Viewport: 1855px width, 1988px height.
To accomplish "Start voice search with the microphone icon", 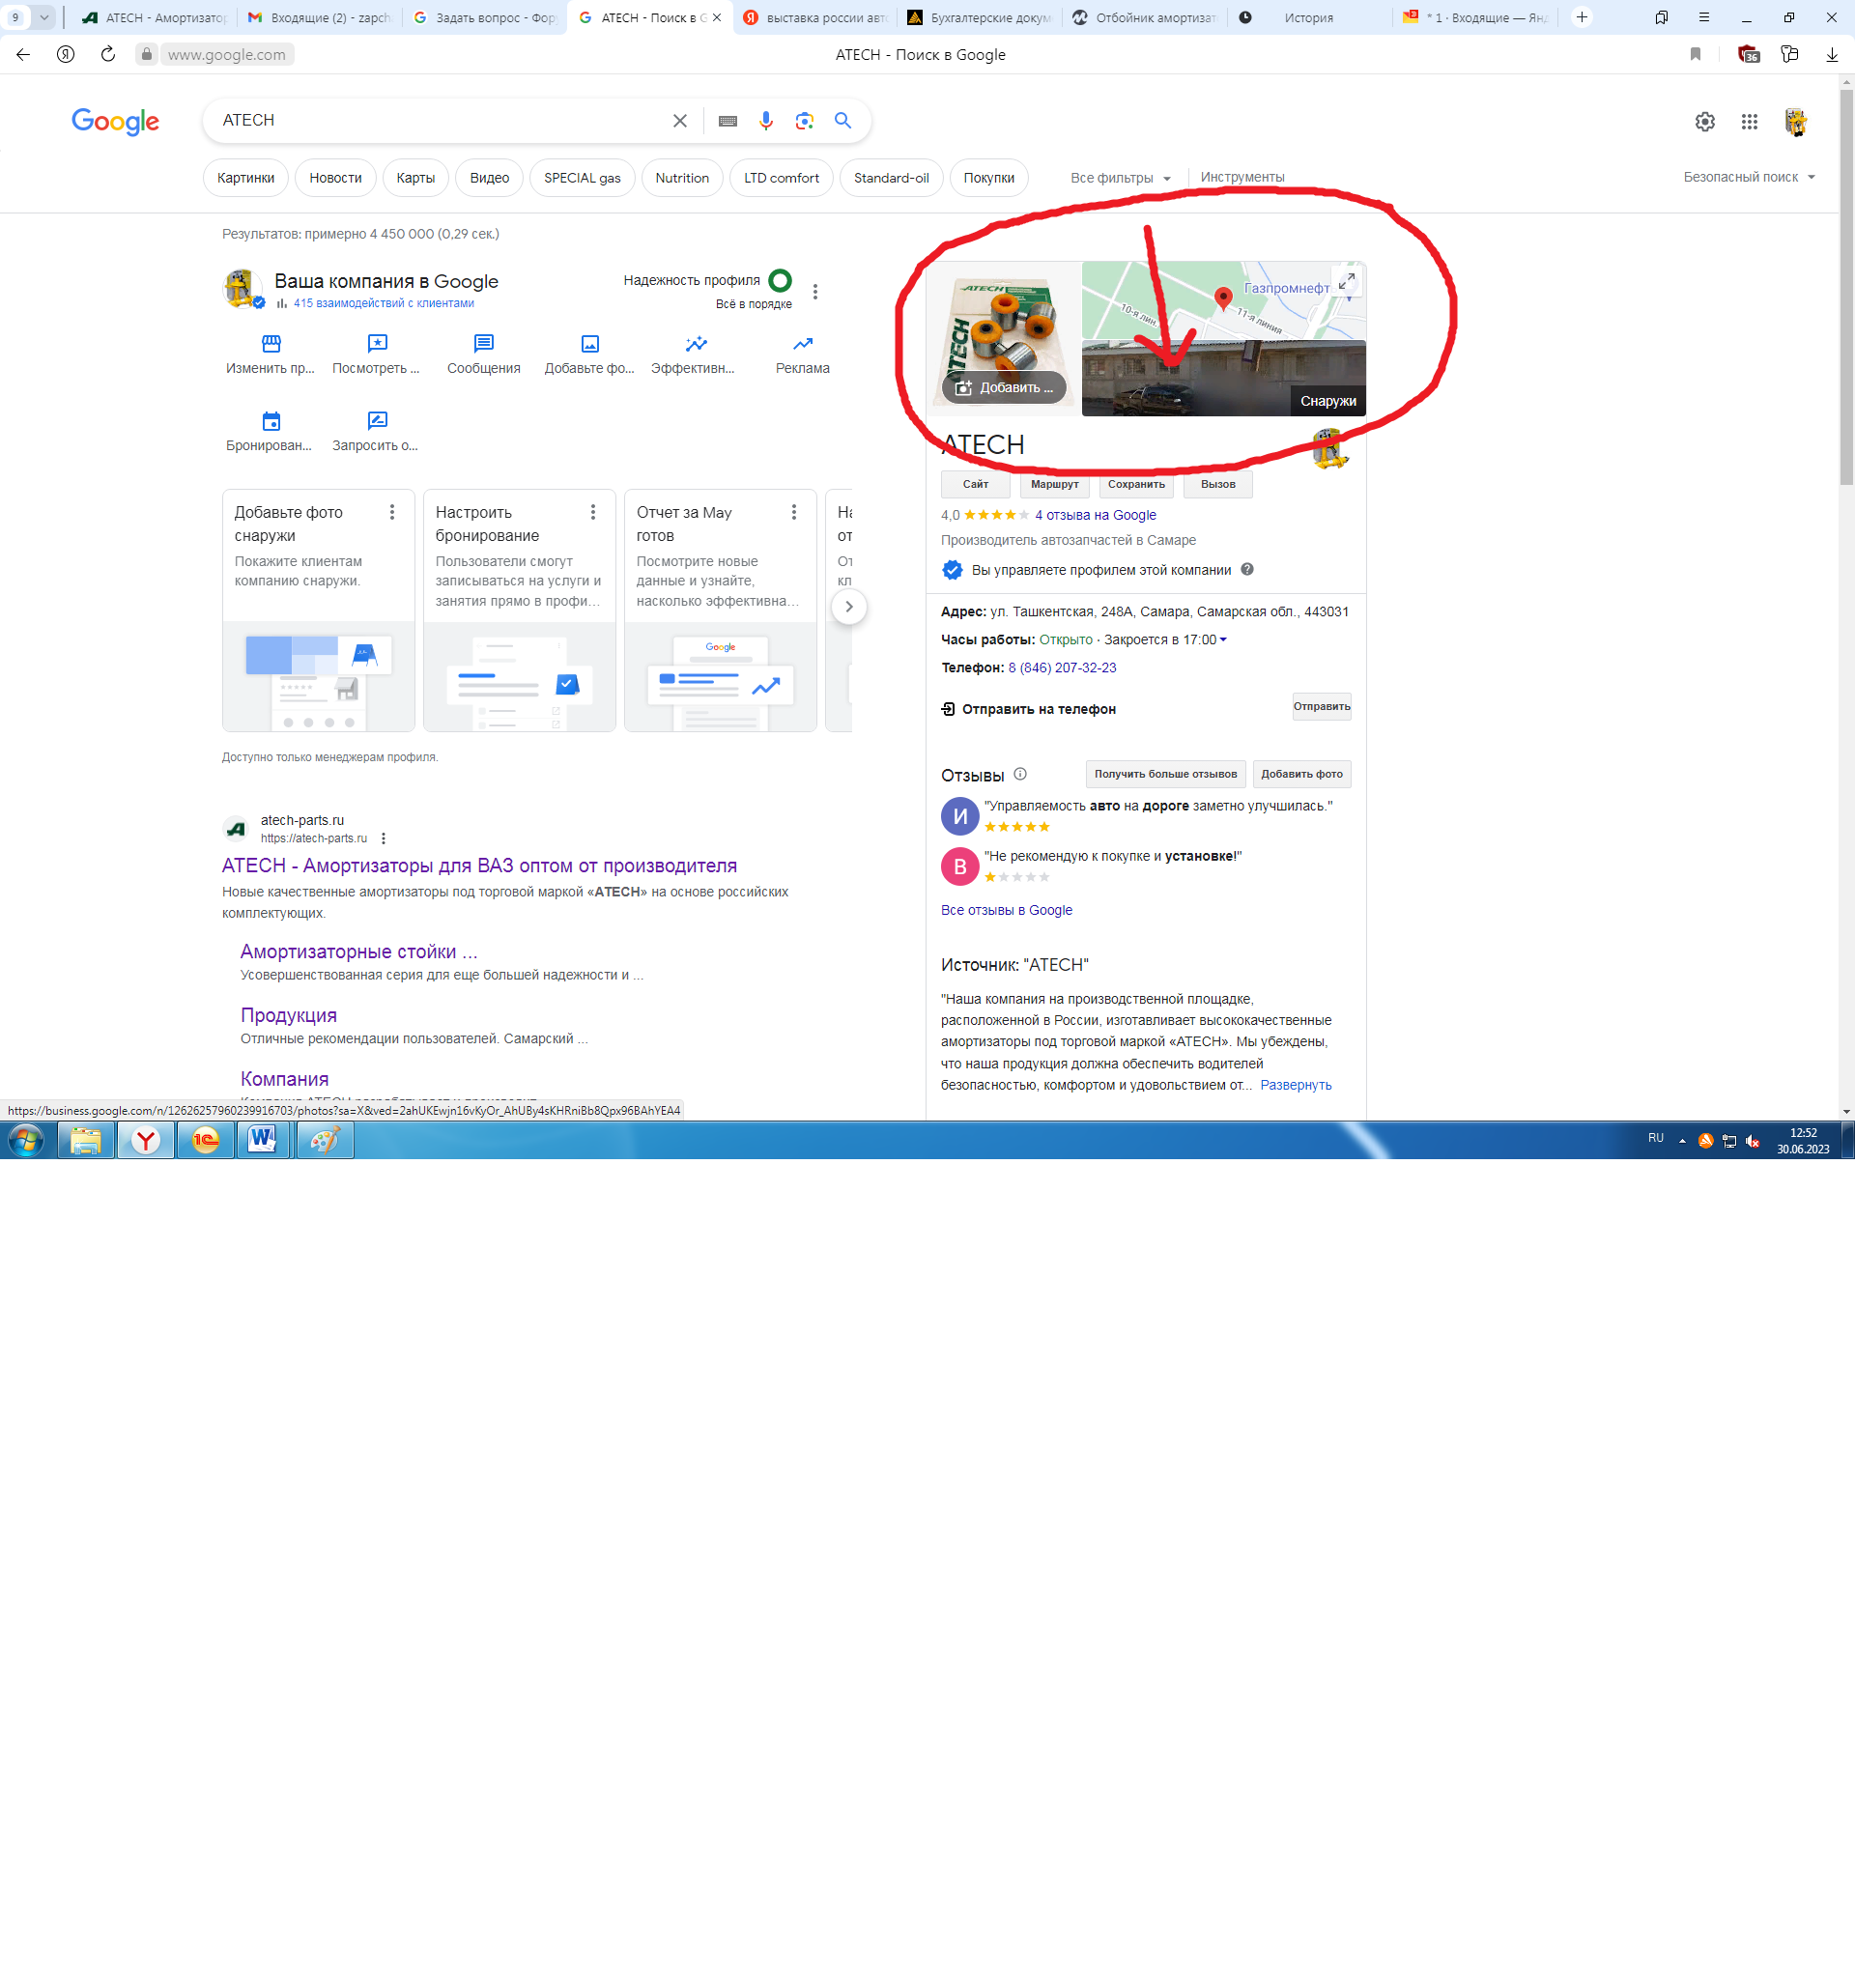I will (x=765, y=121).
